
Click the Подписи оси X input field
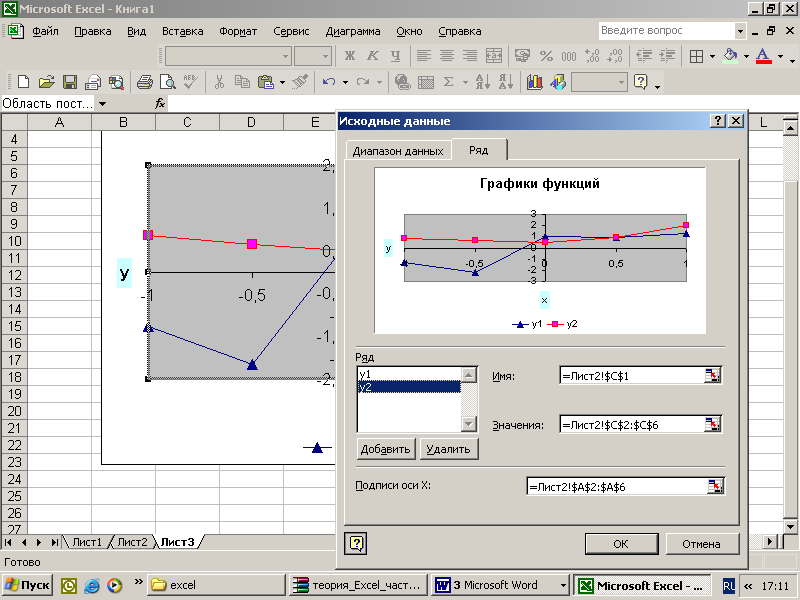click(x=617, y=486)
